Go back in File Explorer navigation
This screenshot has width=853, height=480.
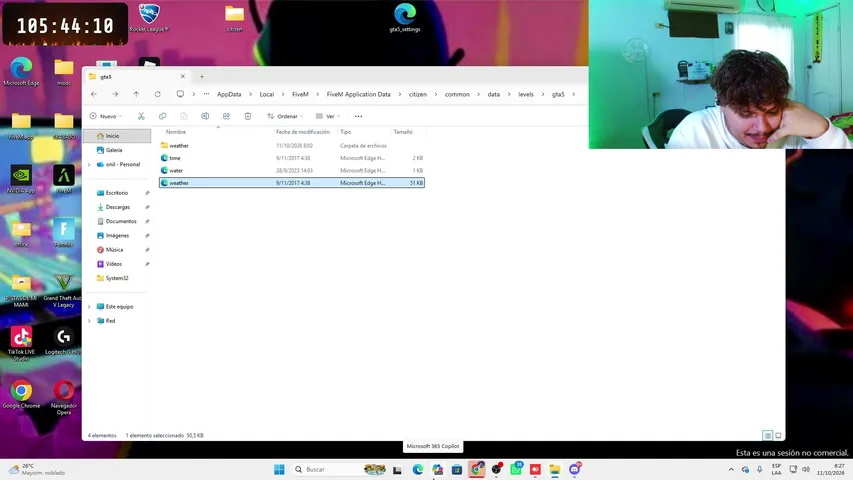94,94
